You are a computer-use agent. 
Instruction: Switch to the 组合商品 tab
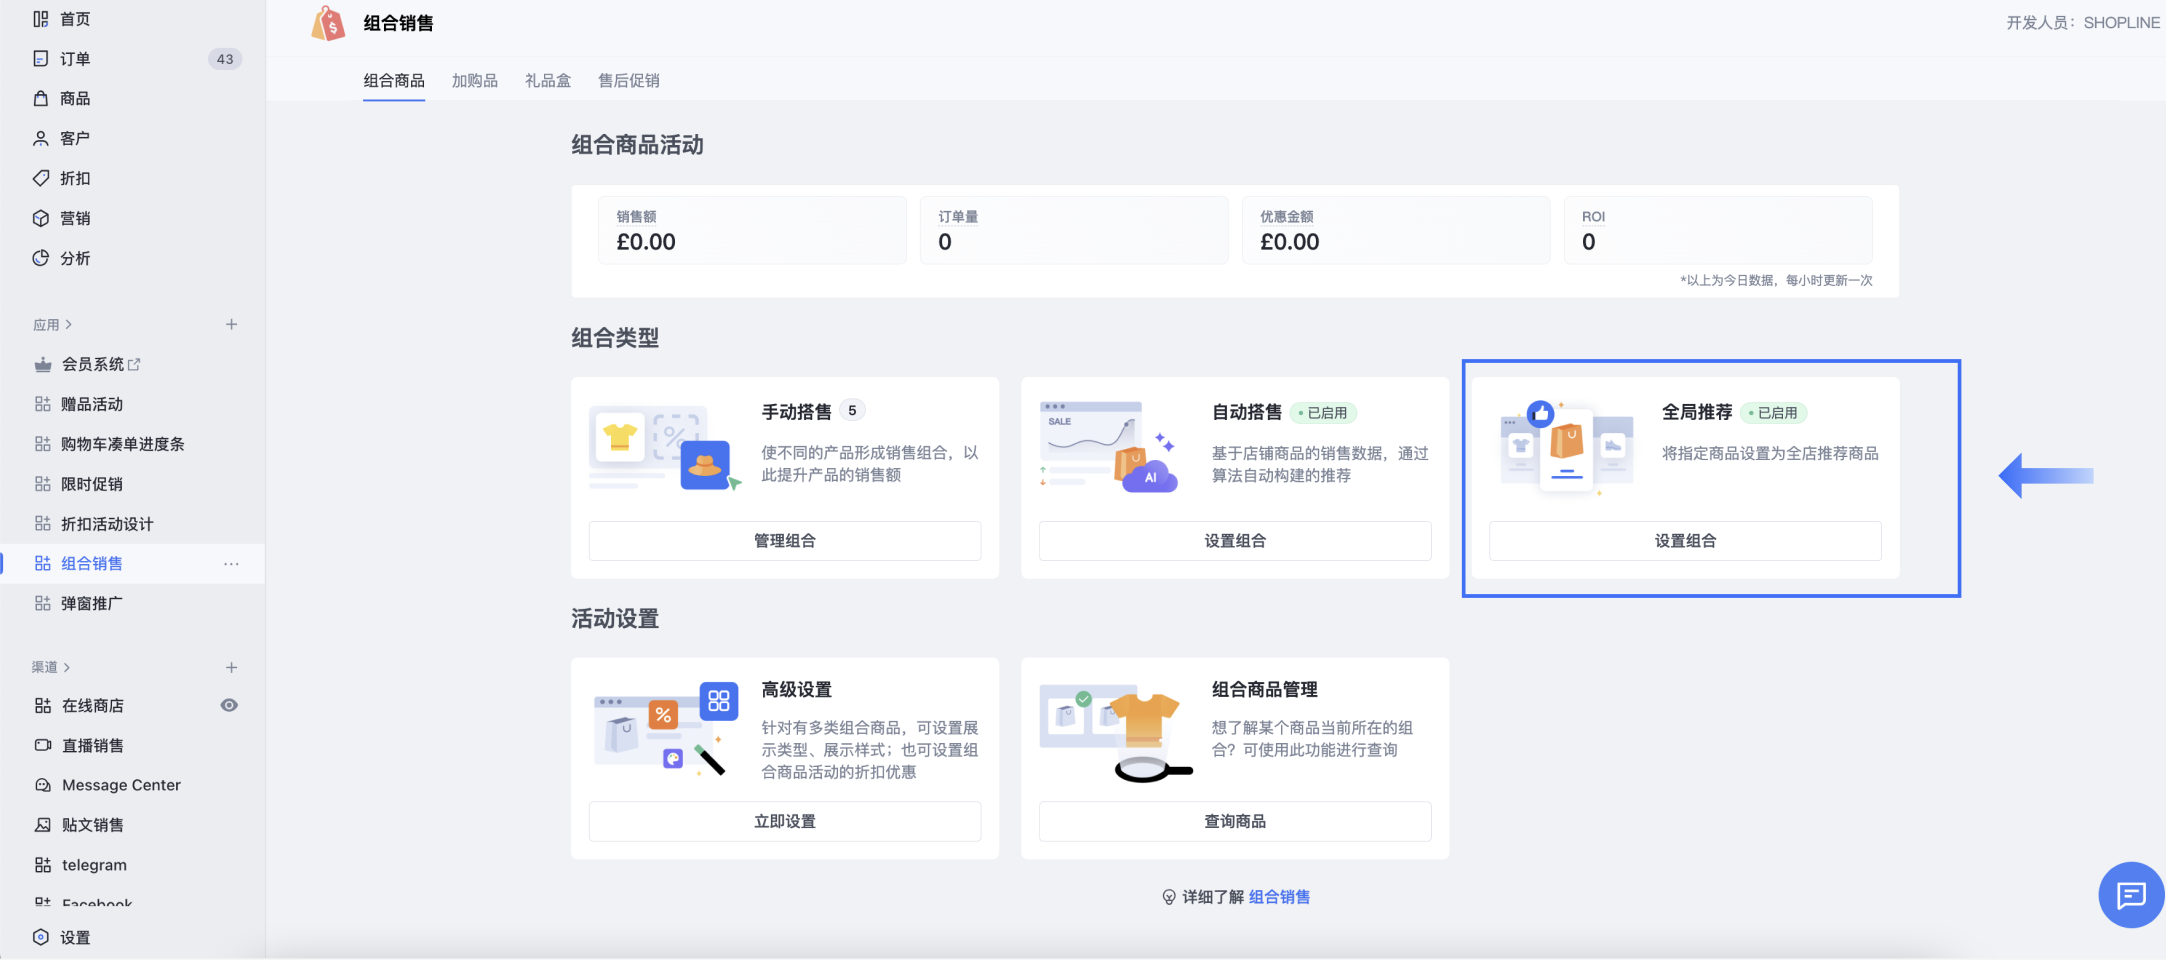tap(394, 81)
